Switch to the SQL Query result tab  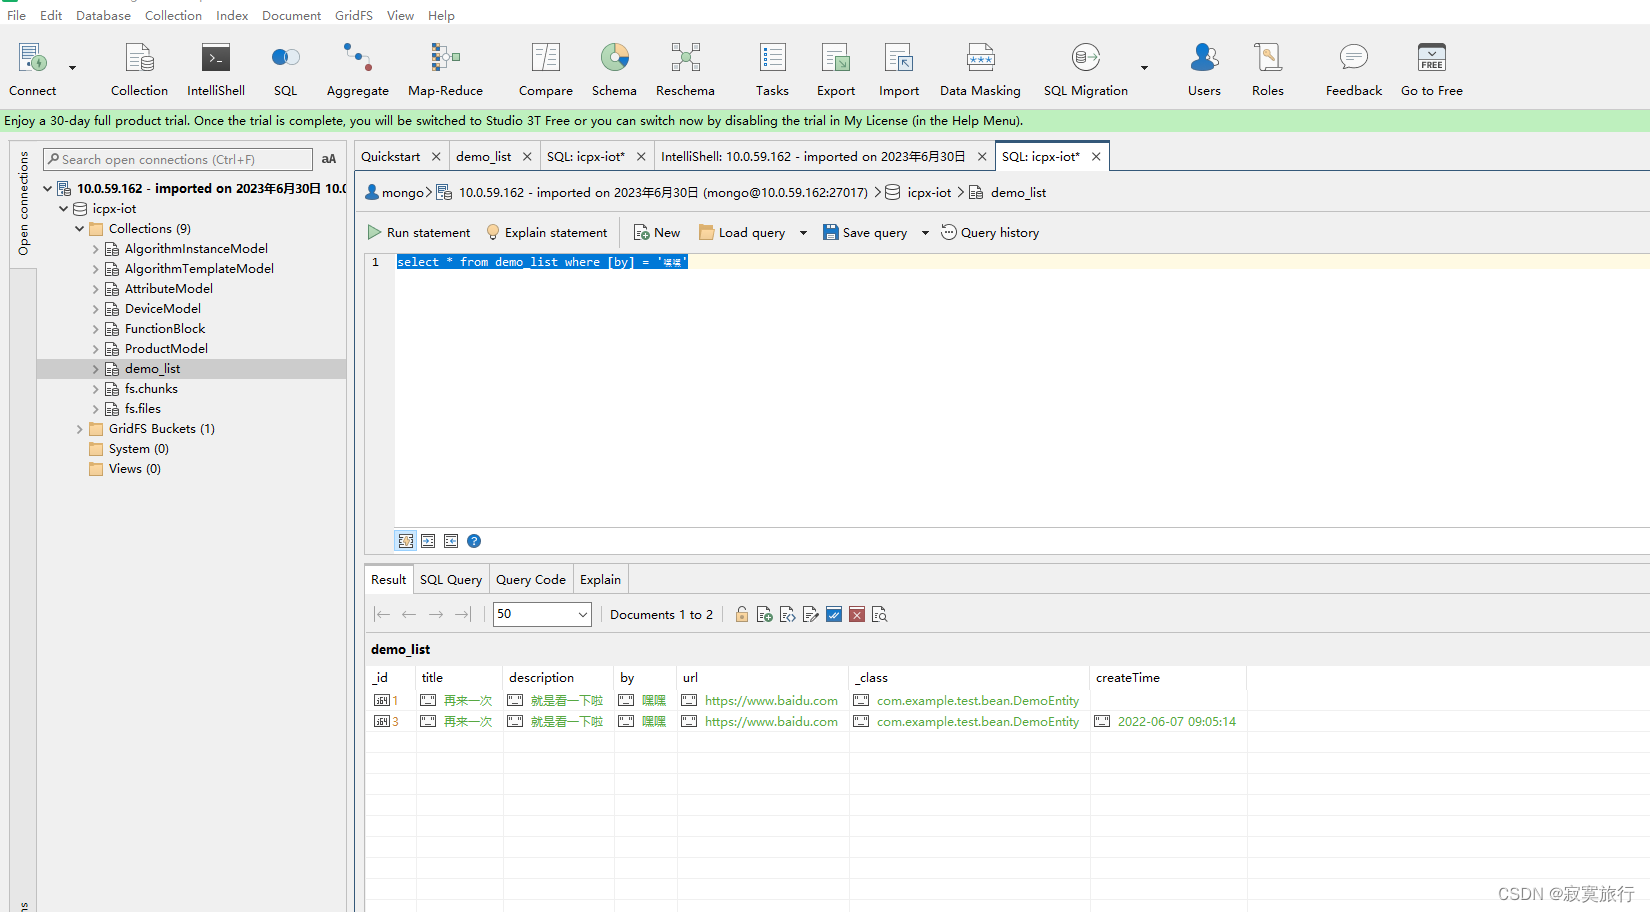451,579
